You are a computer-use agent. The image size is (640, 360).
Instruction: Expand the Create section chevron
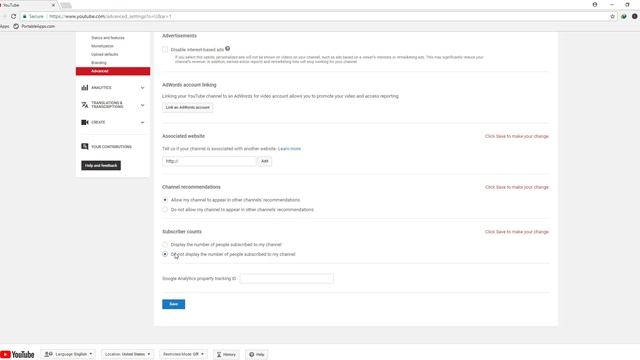click(142, 122)
